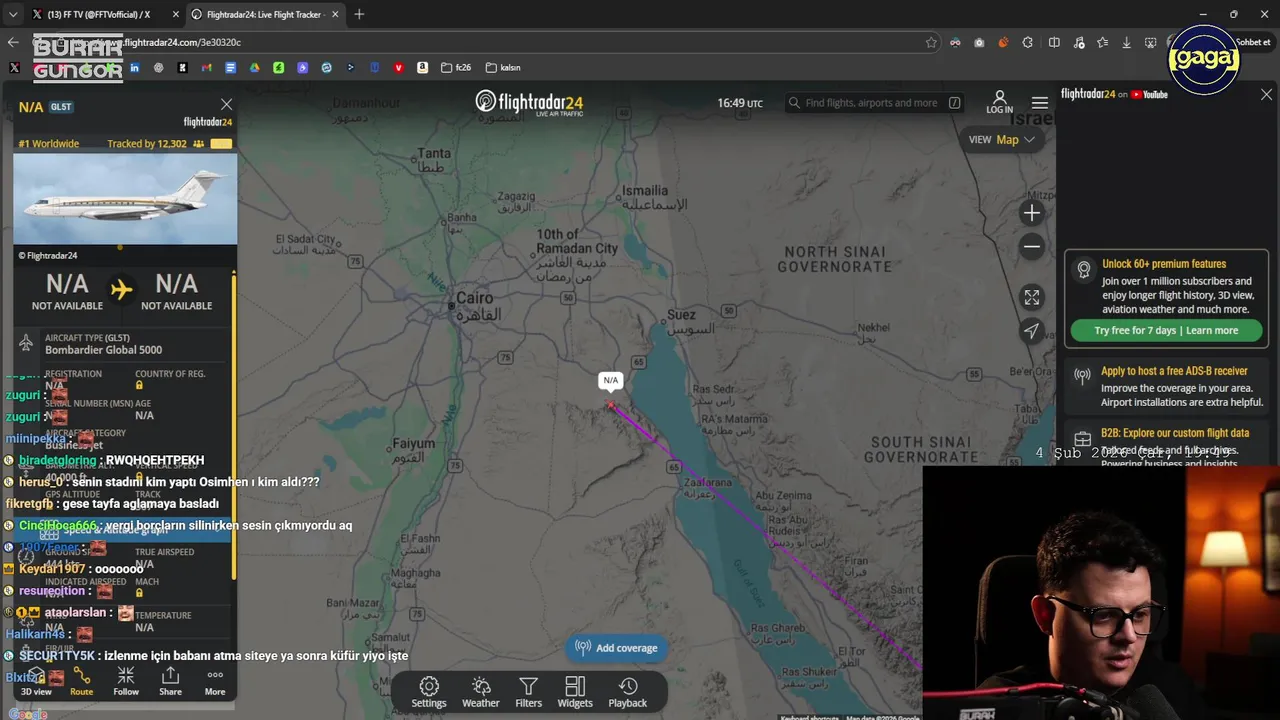Open the Filters funnel tool
Viewport: 1280px width, 720px height.
[x=528, y=692]
